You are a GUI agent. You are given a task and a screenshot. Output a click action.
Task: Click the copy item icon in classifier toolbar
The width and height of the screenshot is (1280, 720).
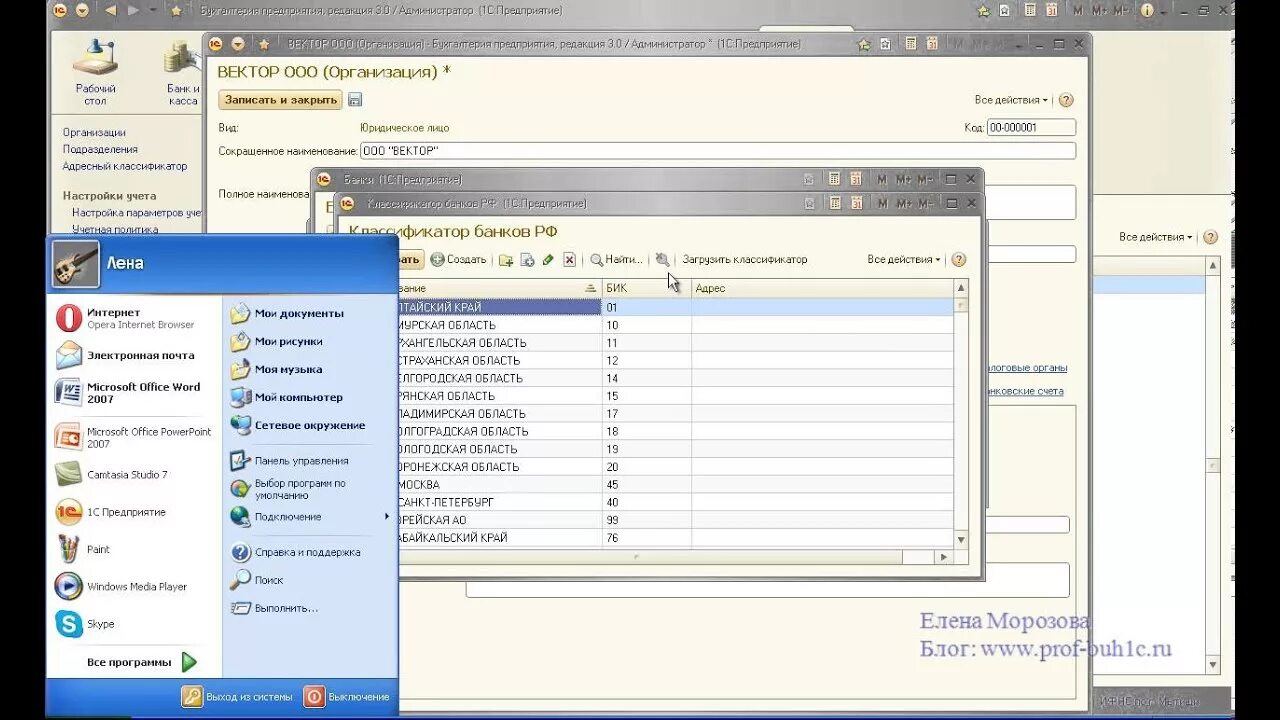[527, 260]
